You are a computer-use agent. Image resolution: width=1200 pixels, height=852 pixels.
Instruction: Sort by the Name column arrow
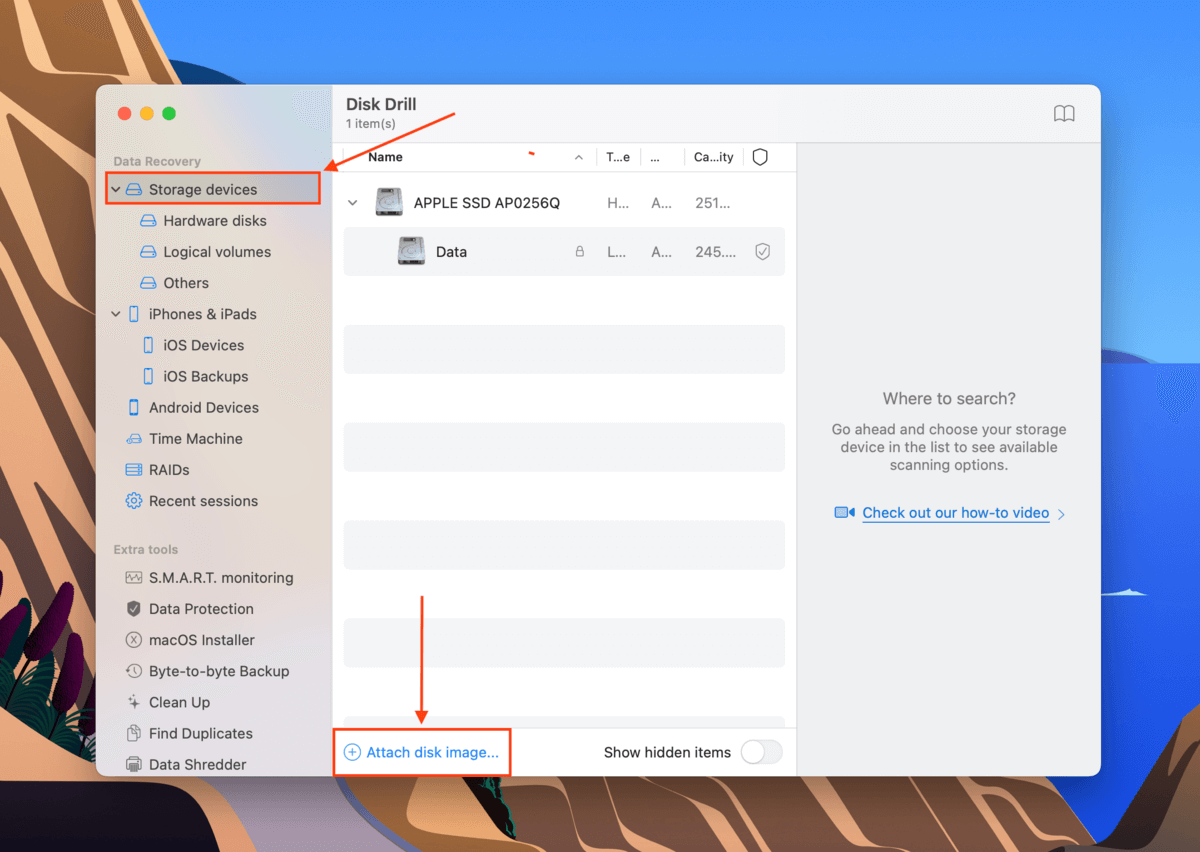(579, 158)
